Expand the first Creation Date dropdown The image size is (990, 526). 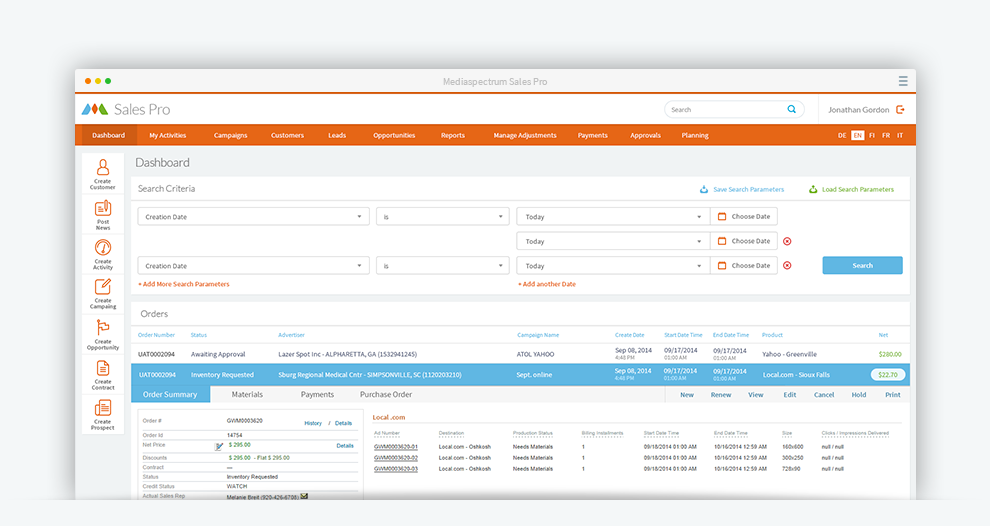click(253, 217)
